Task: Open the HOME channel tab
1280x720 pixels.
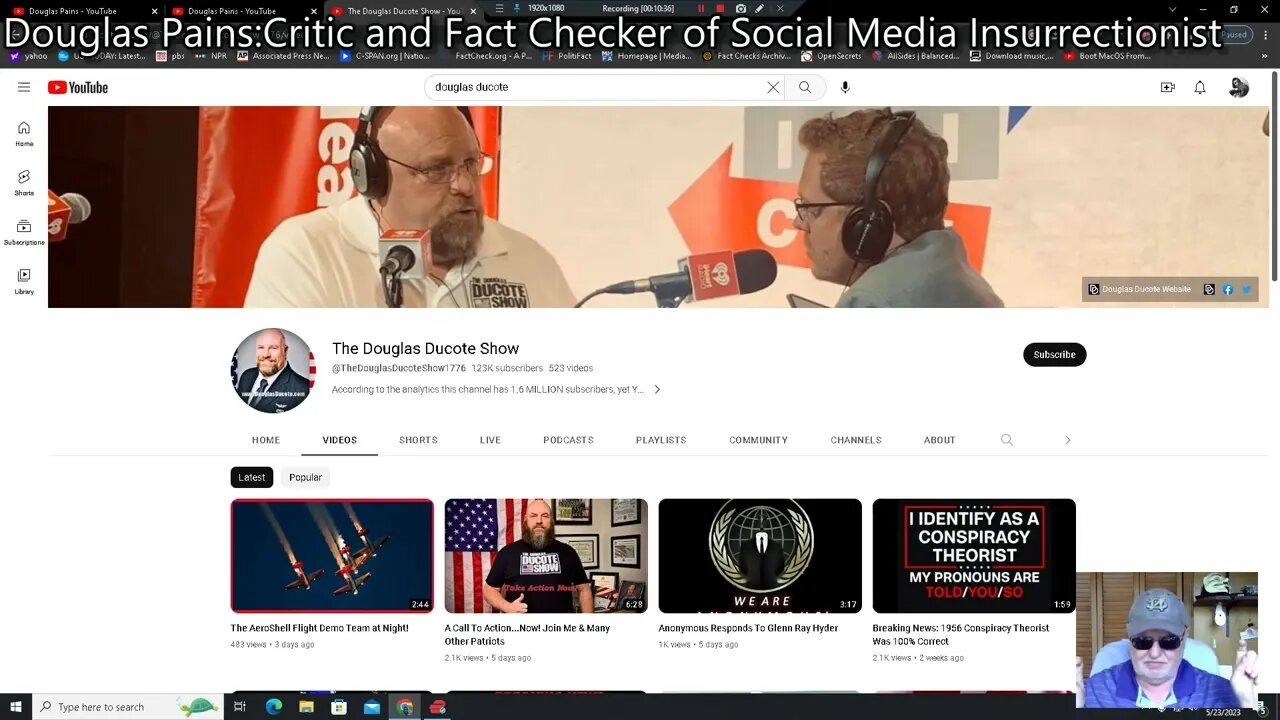Action: [266, 440]
